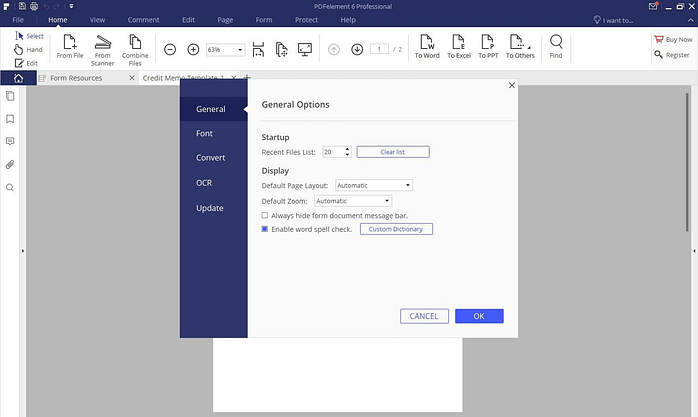Image resolution: width=698 pixels, height=417 pixels.
Task: Switch to the Font options section
Action: (x=204, y=133)
